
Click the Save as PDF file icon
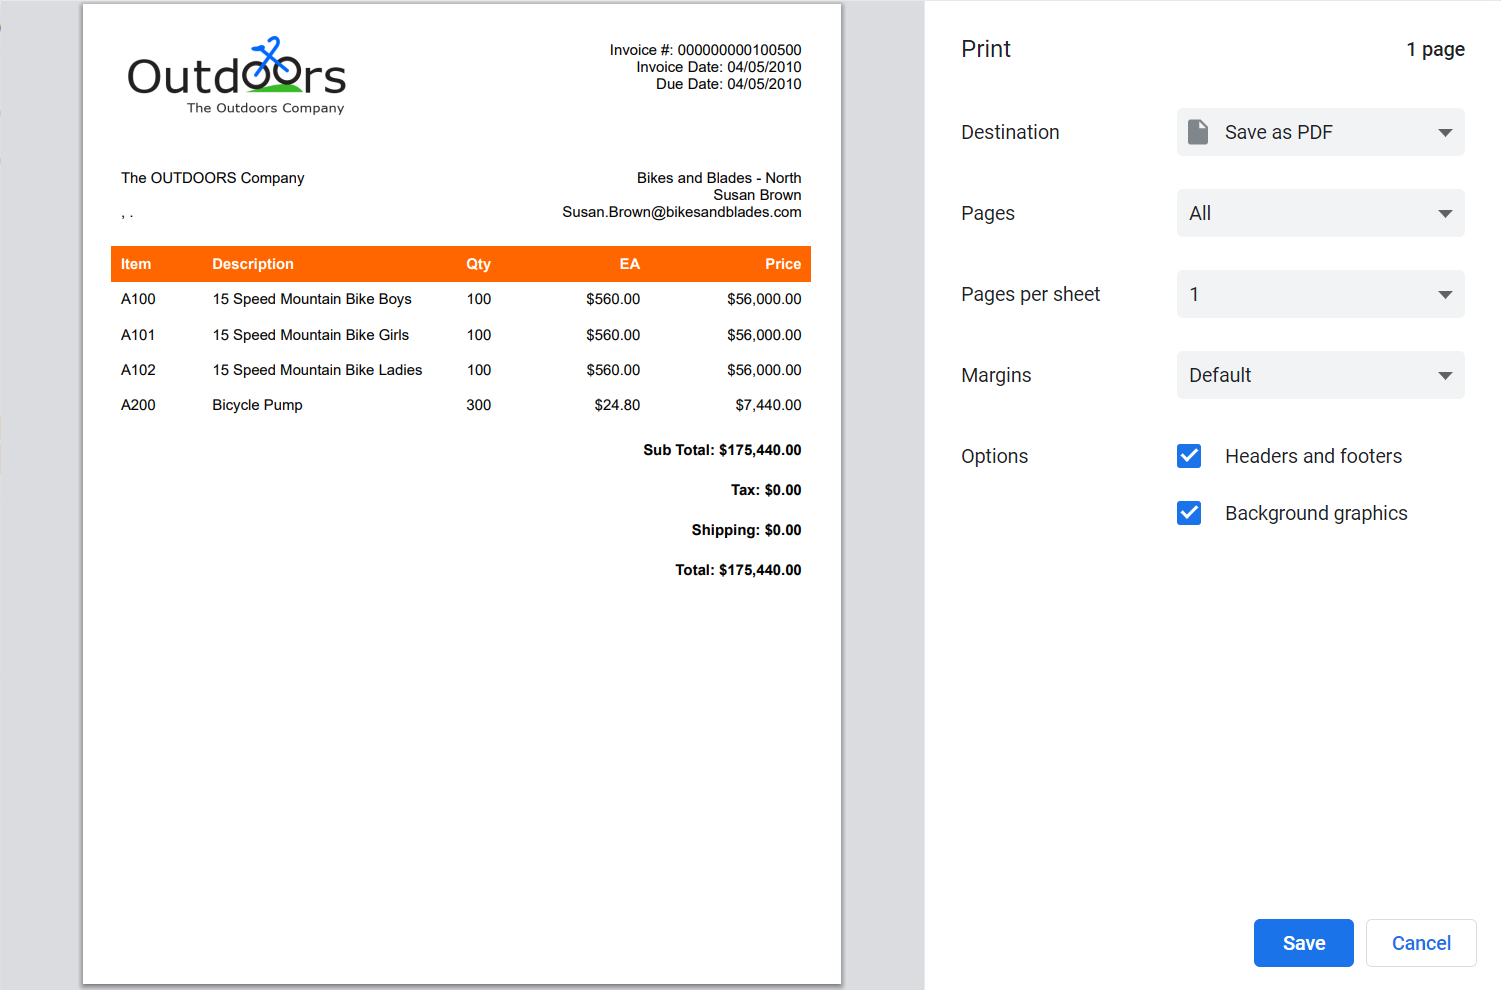pyautogui.click(x=1197, y=132)
